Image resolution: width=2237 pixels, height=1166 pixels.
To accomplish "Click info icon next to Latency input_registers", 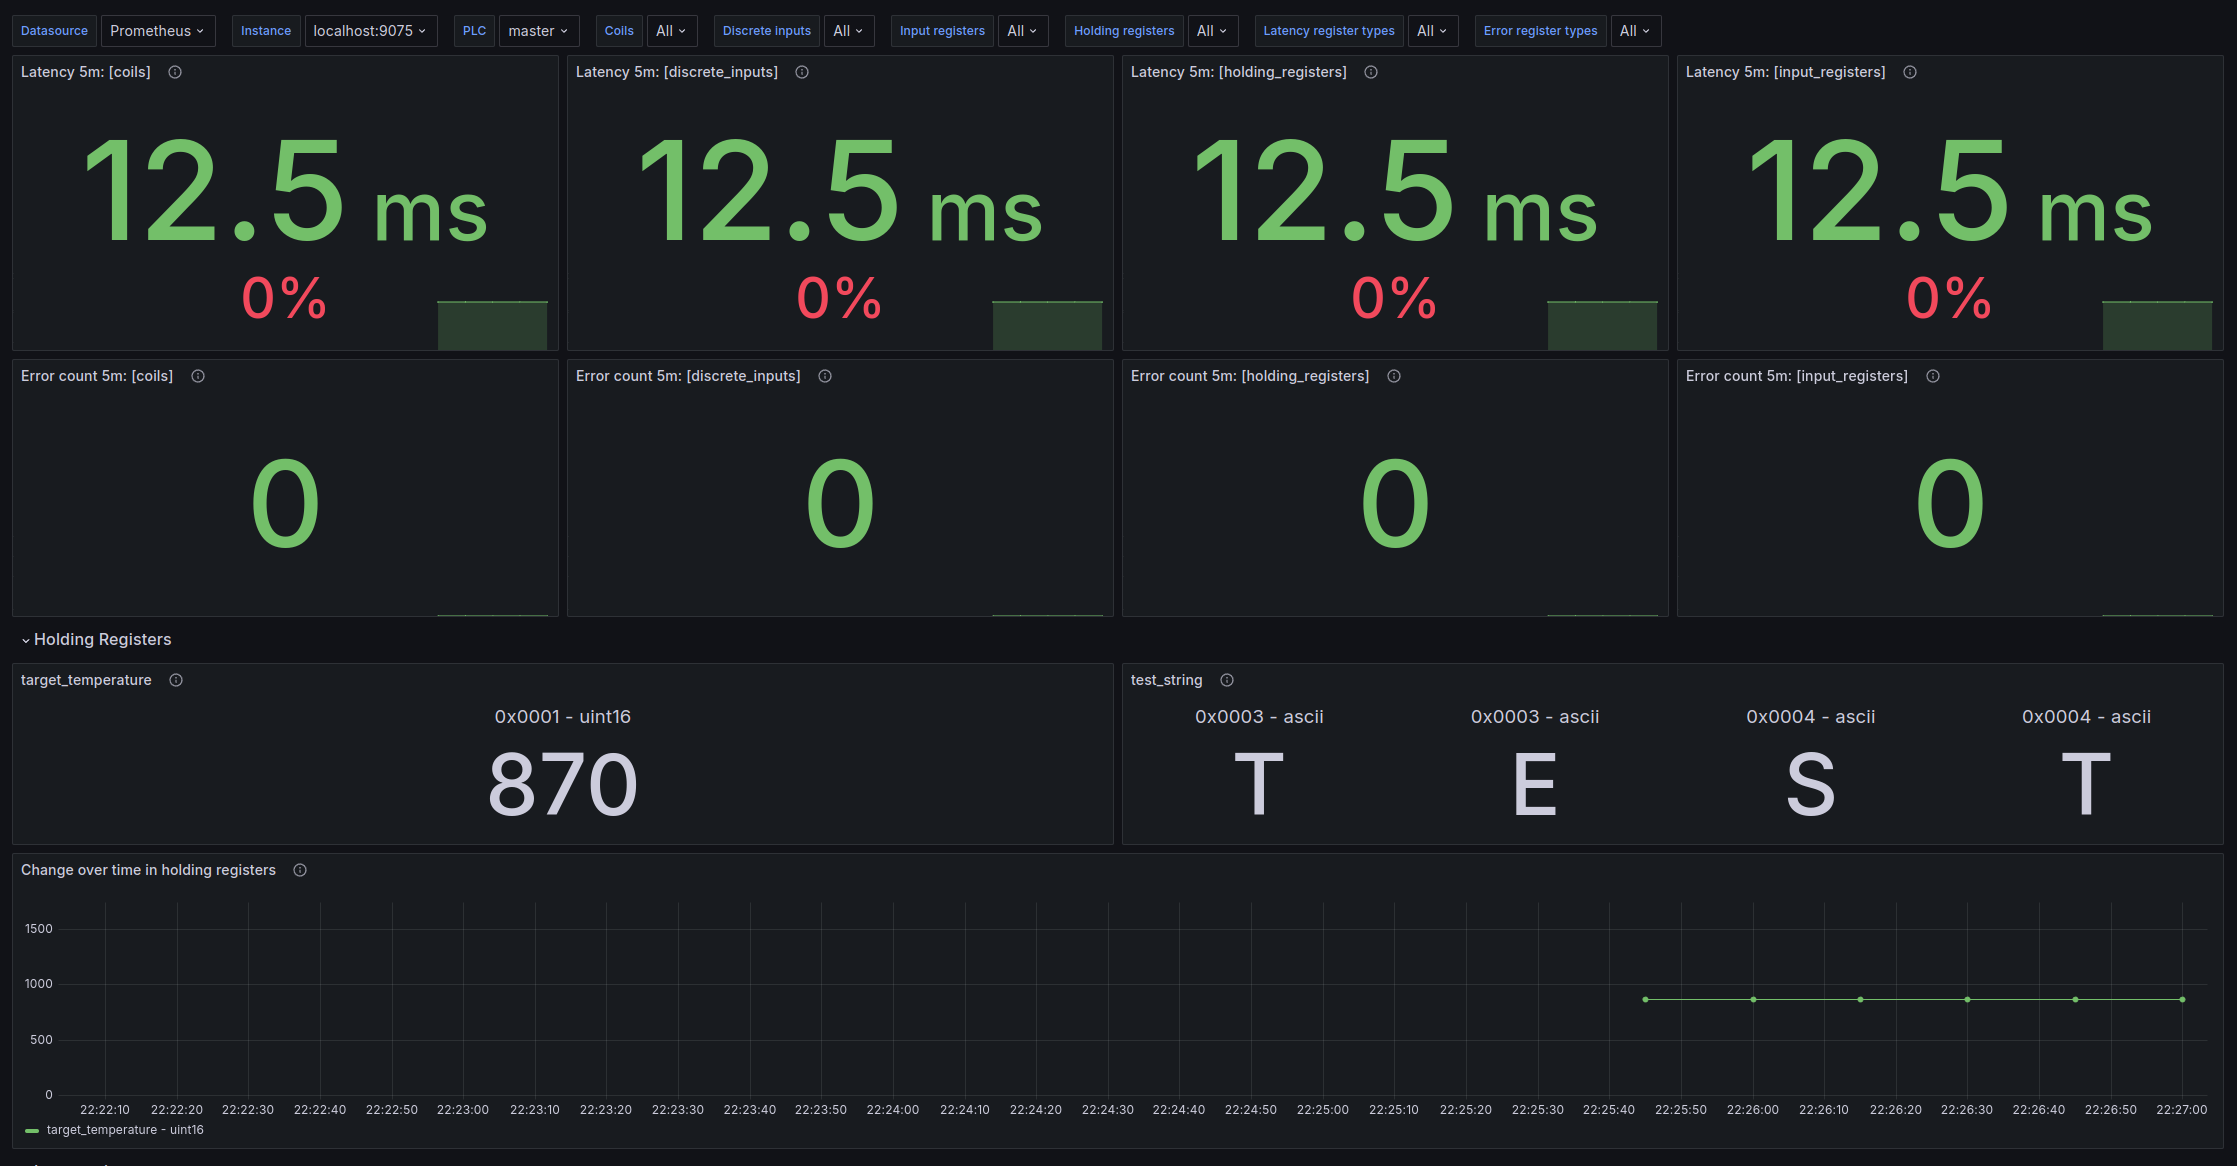I will [1910, 72].
